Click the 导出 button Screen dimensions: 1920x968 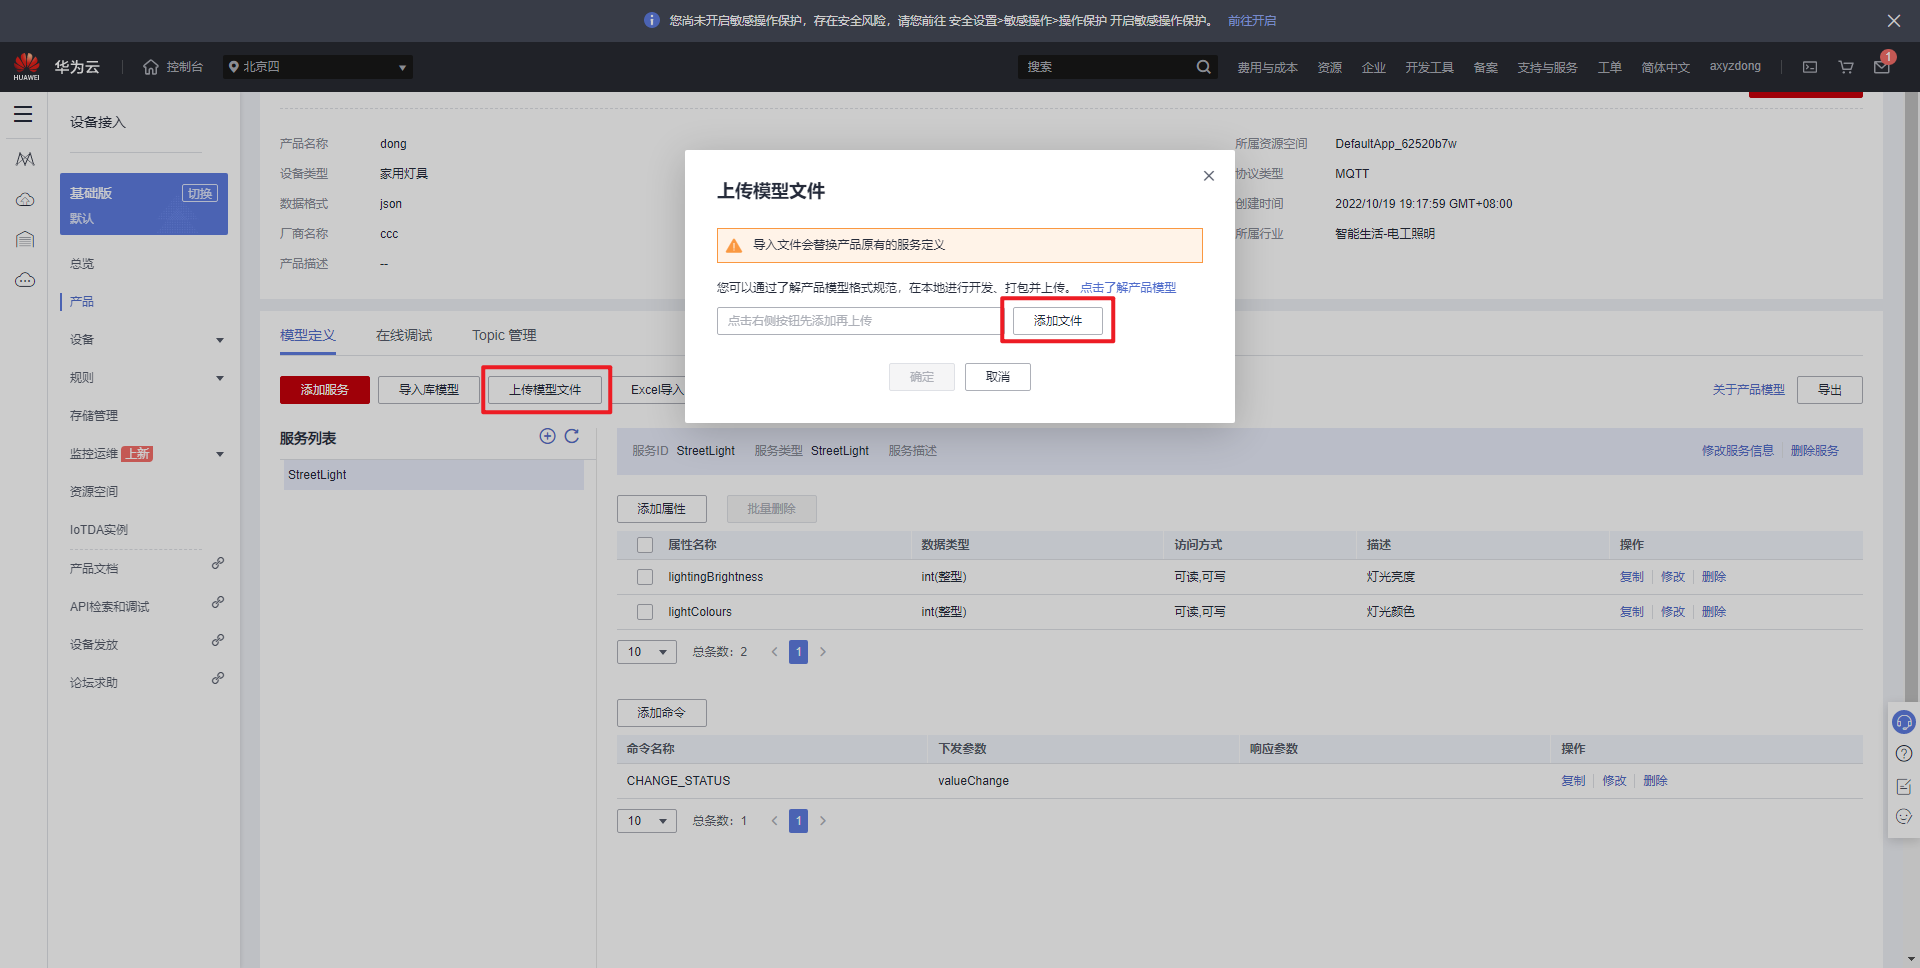1830,390
